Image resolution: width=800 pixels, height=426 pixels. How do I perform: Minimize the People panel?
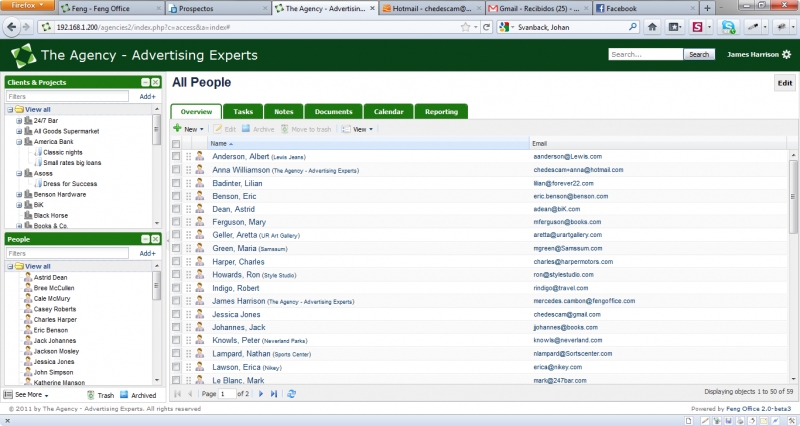click(145, 239)
